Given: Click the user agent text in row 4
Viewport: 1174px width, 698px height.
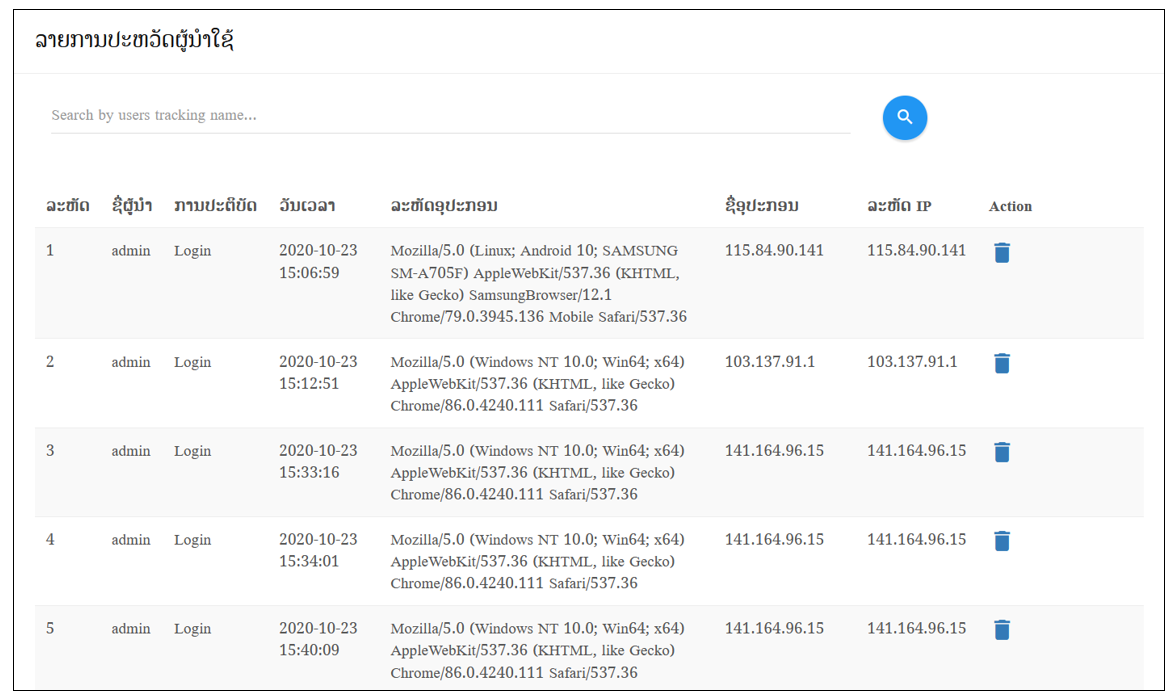Looking at the screenshot, I should pos(538,561).
